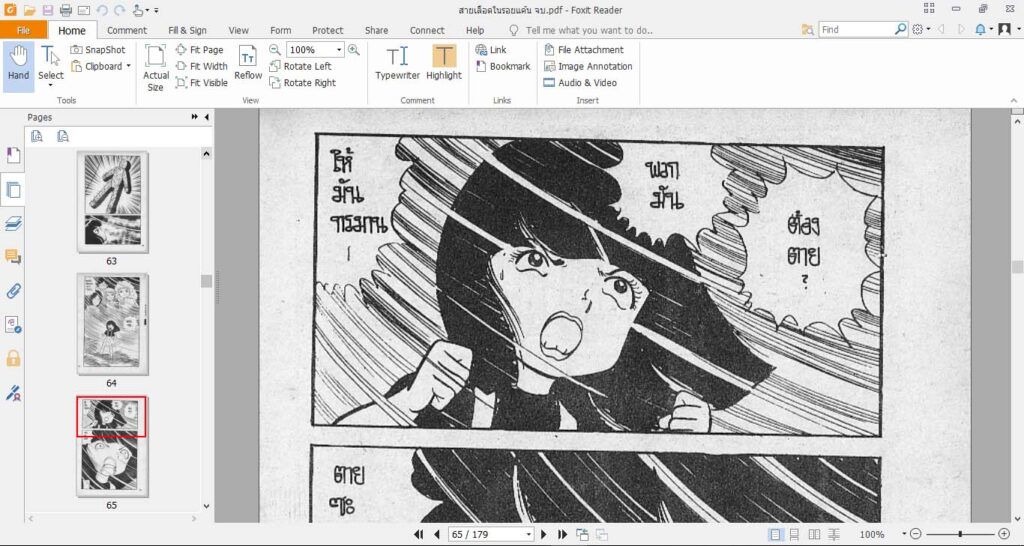Viewport: 1024px width, 546px height.
Task: Open the Comments side panel
Action: tap(13, 257)
